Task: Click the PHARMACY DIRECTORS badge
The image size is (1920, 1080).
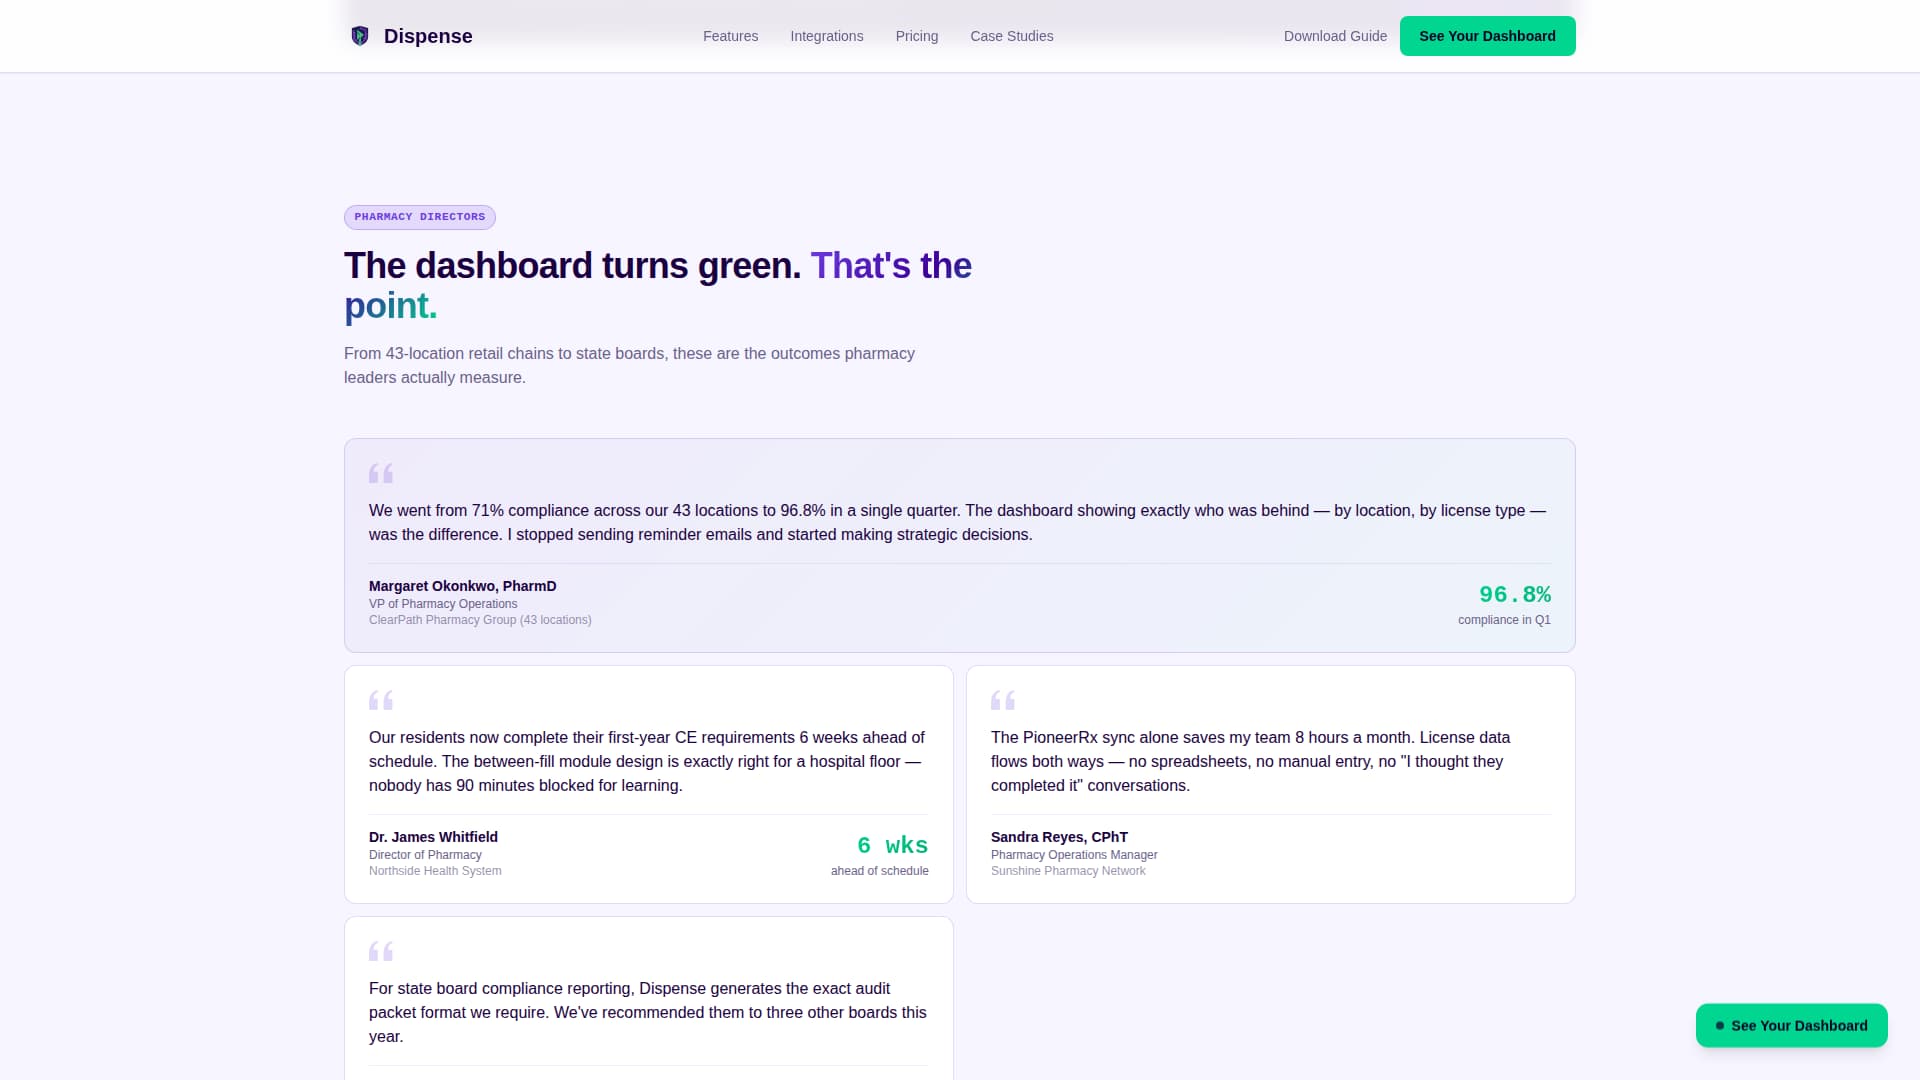Action: point(419,217)
